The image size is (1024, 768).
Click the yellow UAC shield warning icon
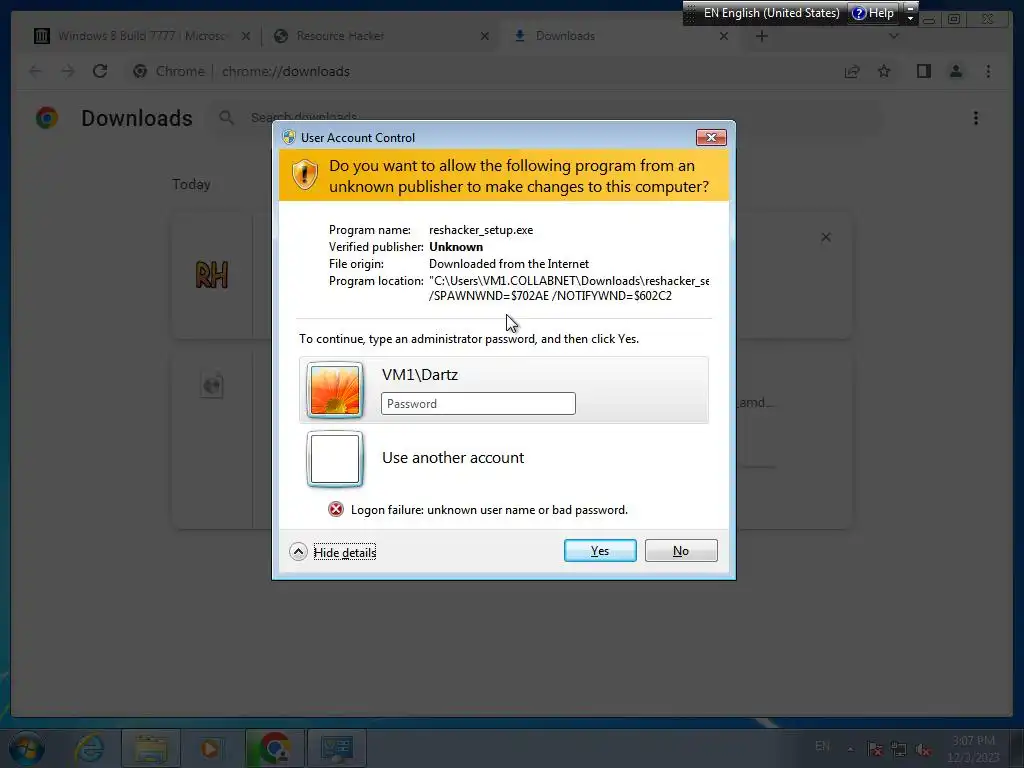point(304,175)
